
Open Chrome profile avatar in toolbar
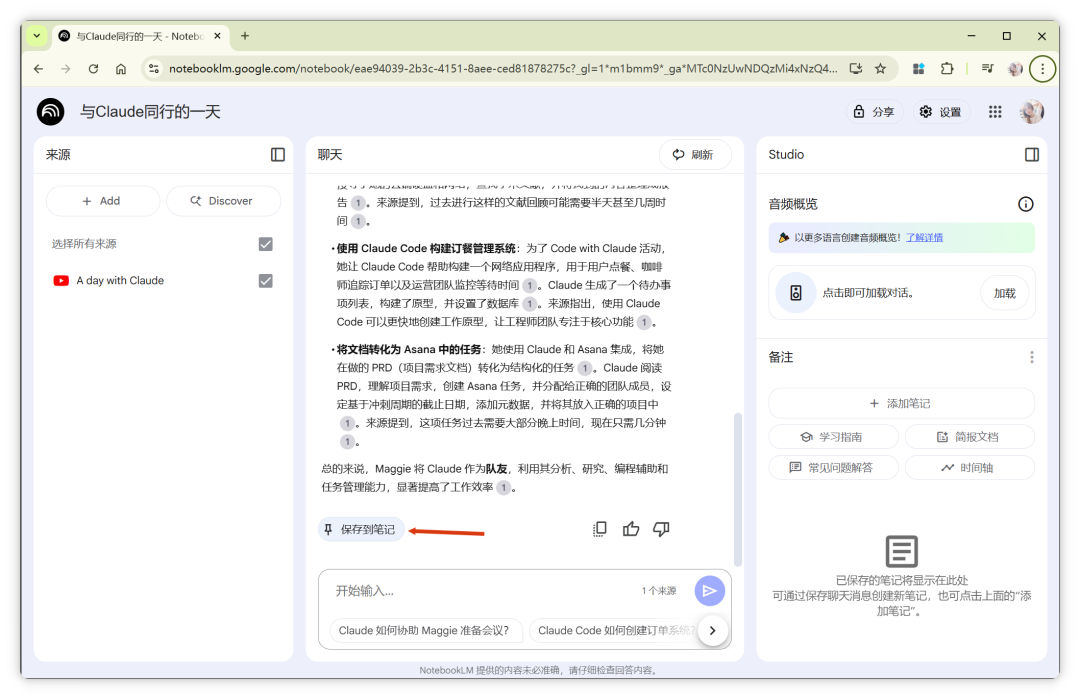1015,69
